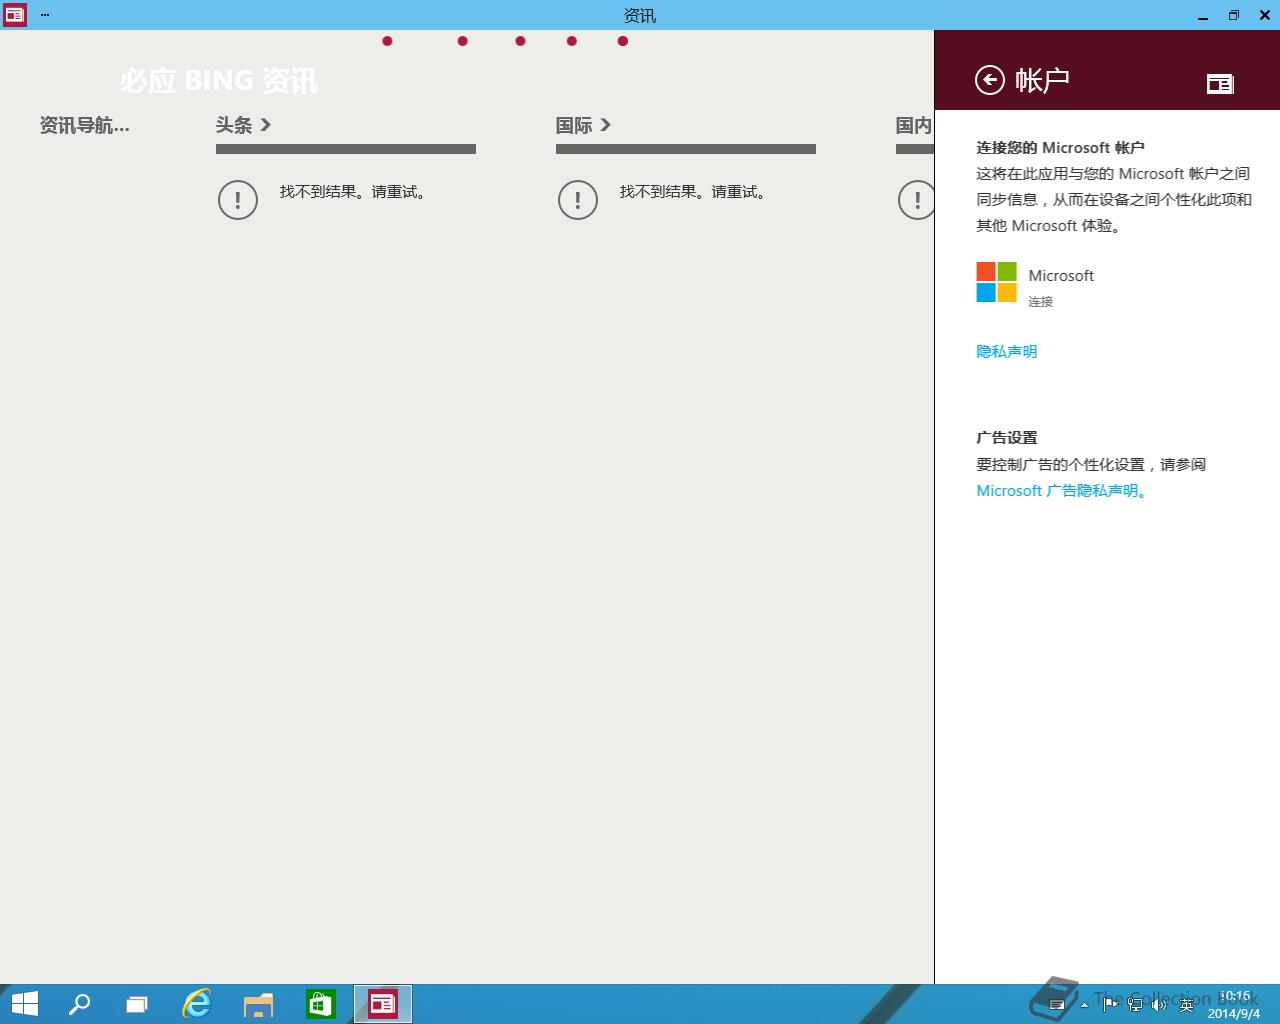The height and width of the screenshot is (1024, 1280).
Task: Click the volume speaker tray icon
Action: click(1160, 1004)
